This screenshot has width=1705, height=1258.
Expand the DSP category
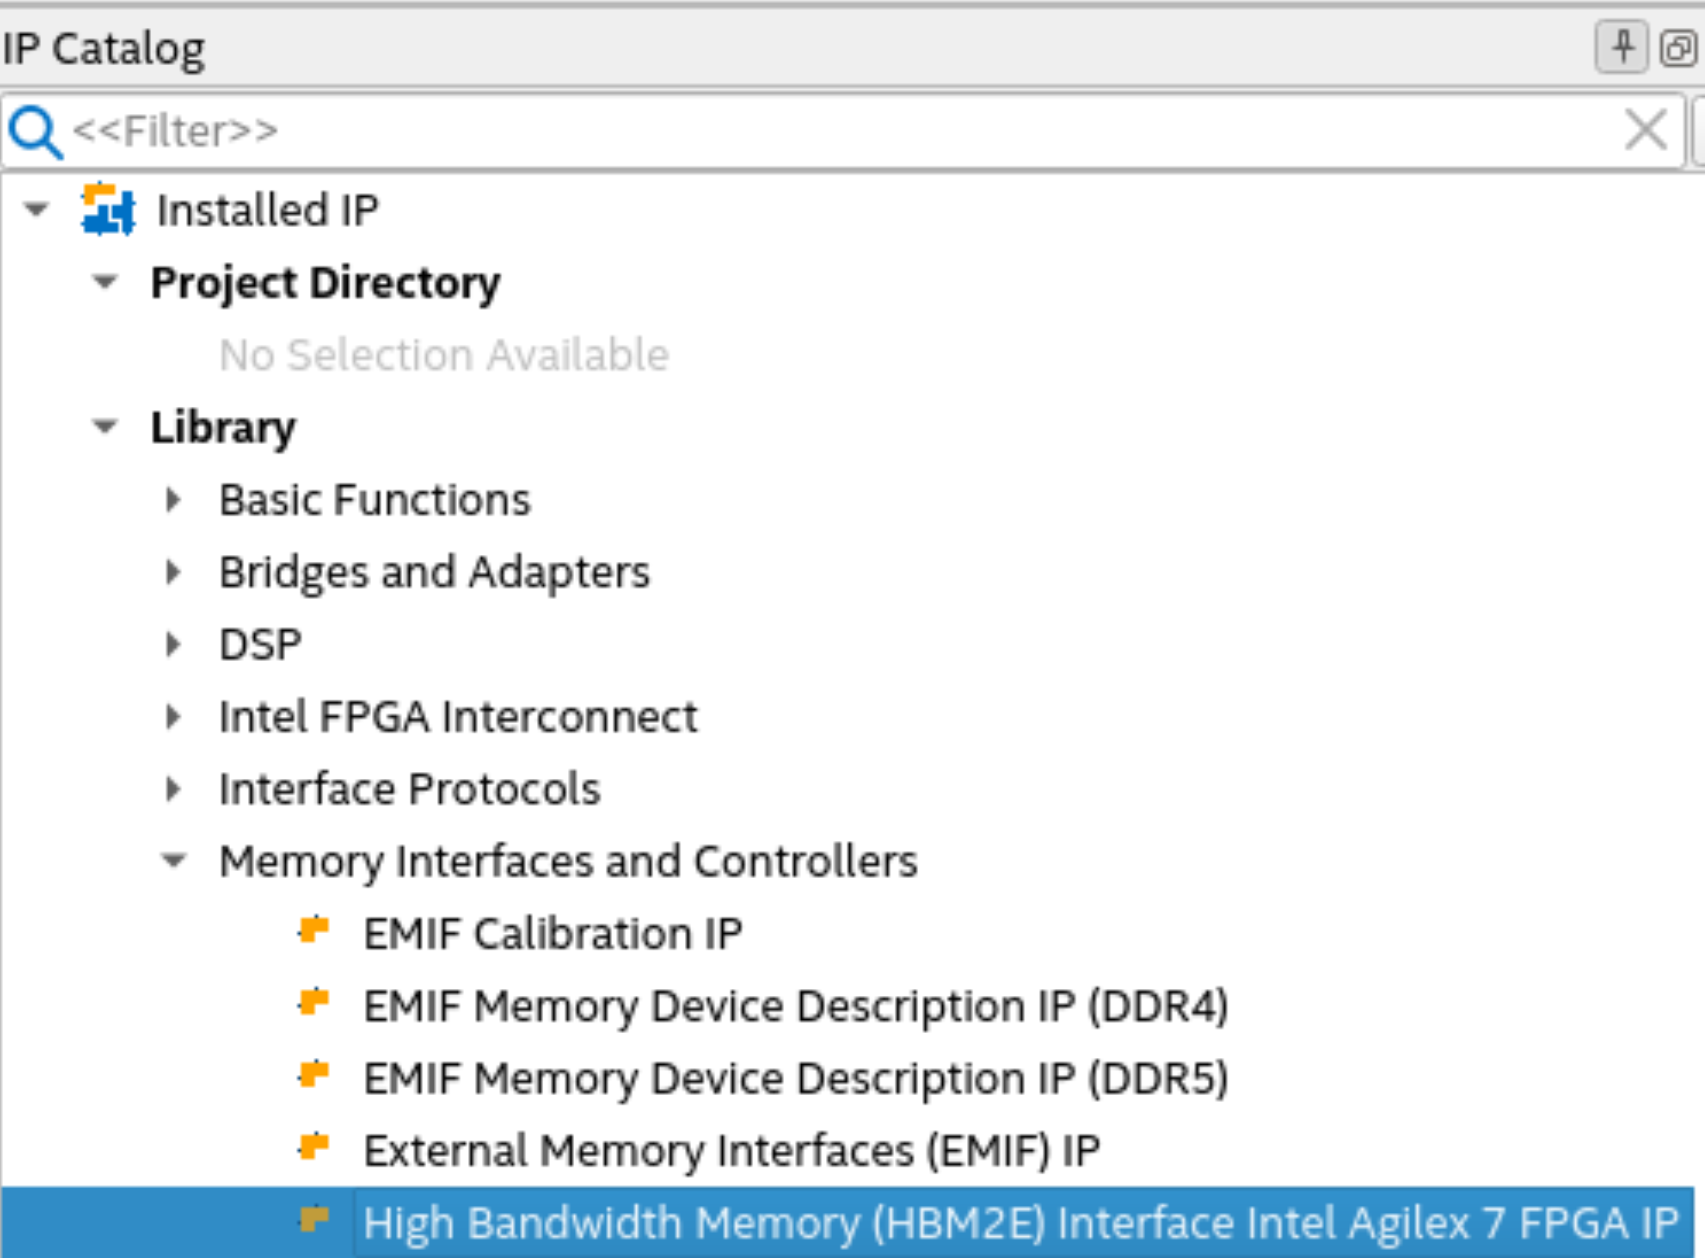(174, 645)
